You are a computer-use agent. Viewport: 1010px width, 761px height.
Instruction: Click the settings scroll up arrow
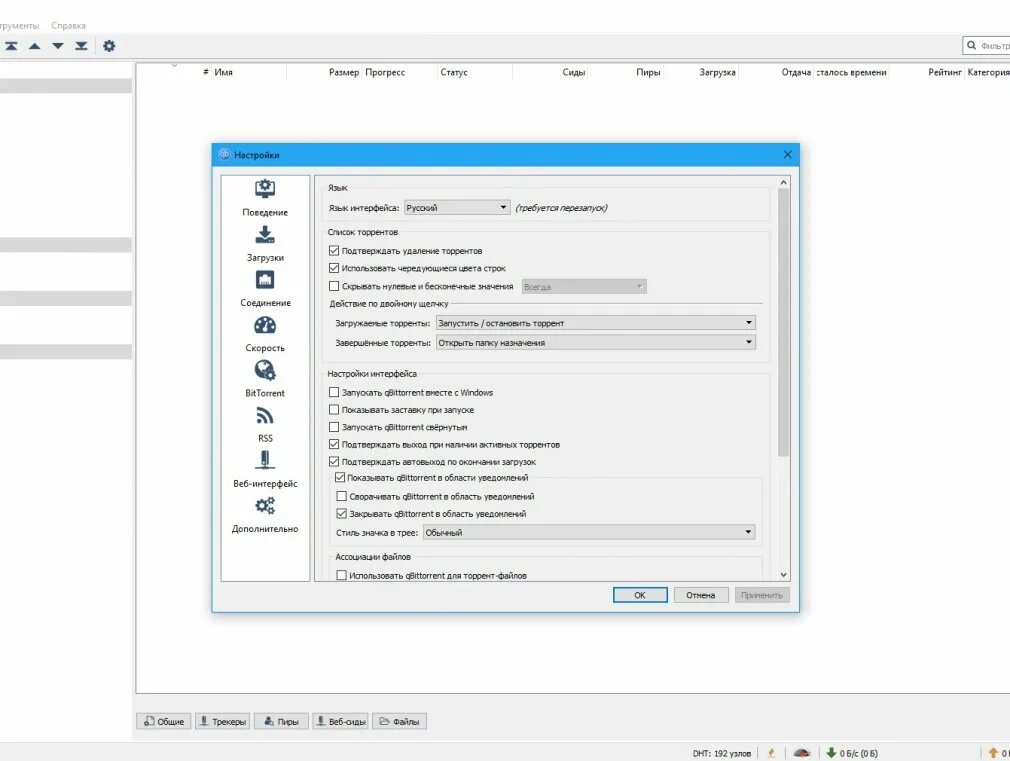click(x=783, y=182)
